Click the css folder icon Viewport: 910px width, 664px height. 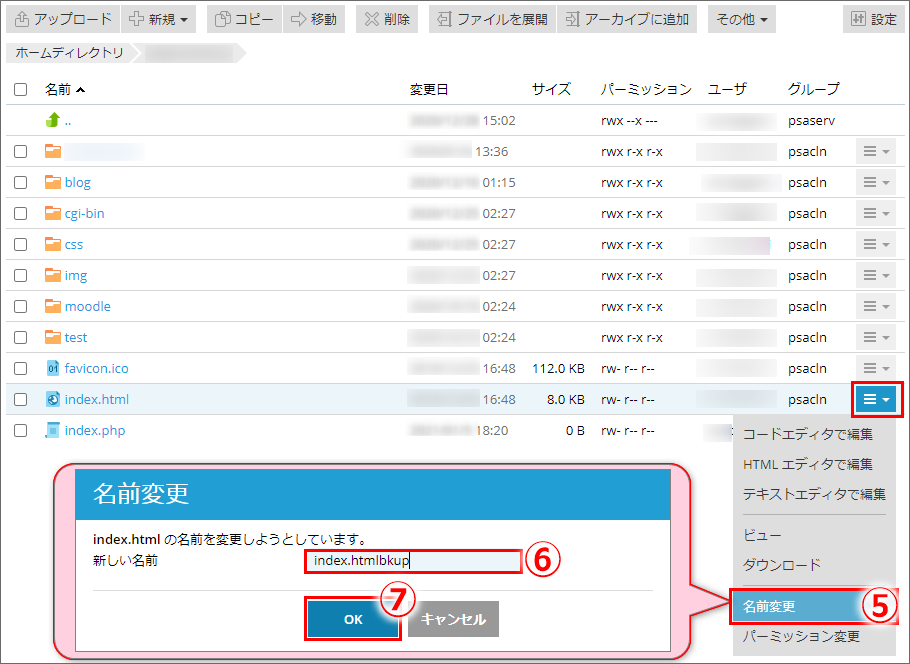coord(53,244)
